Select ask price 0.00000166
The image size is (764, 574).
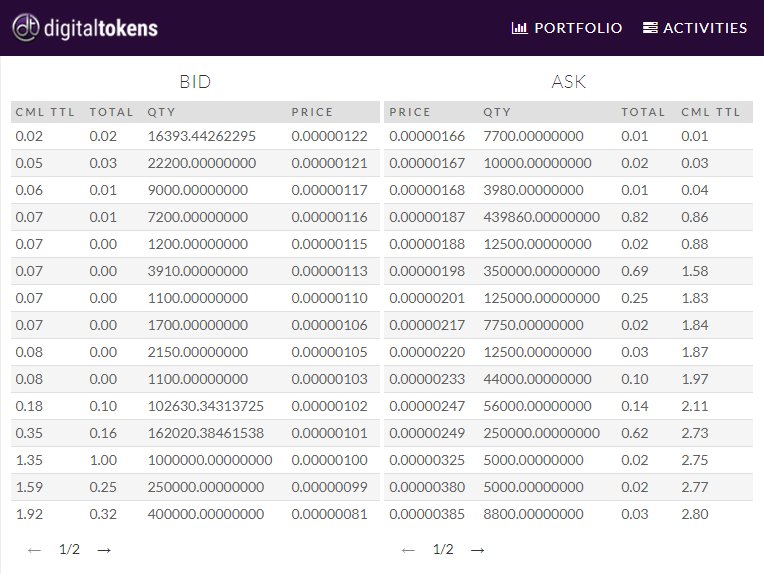(427, 136)
